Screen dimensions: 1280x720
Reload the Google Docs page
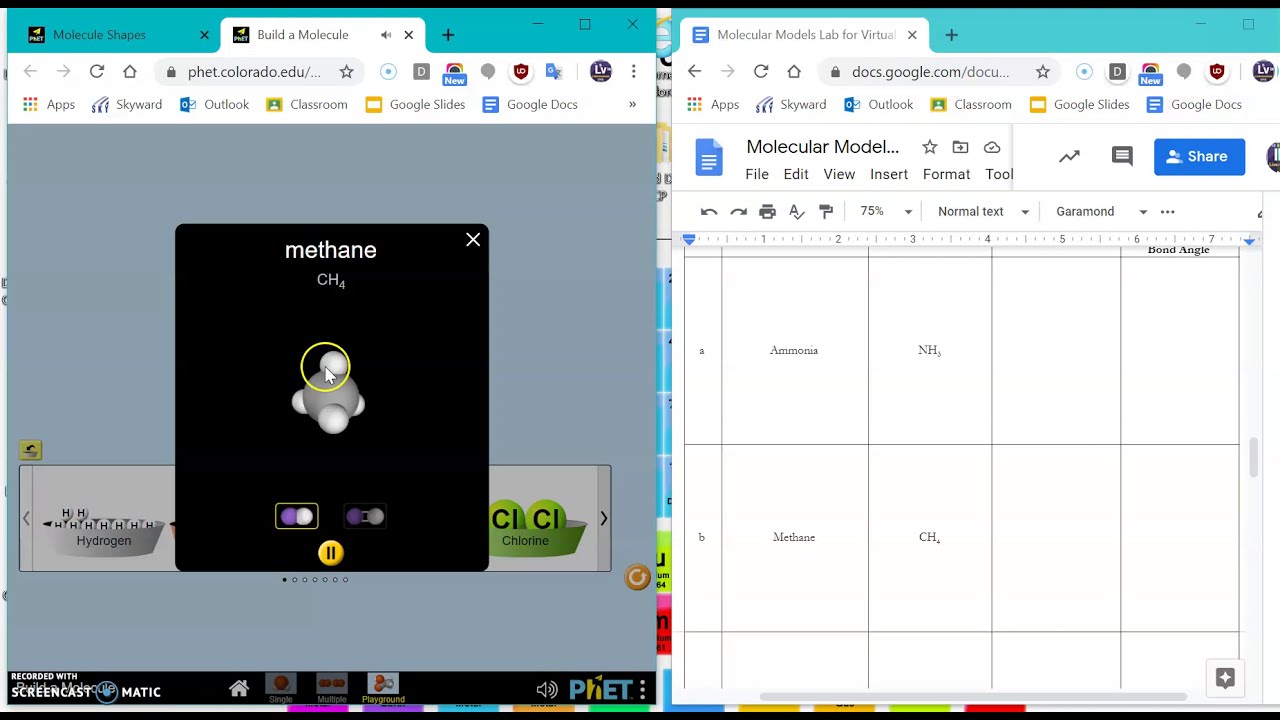[x=761, y=71]
